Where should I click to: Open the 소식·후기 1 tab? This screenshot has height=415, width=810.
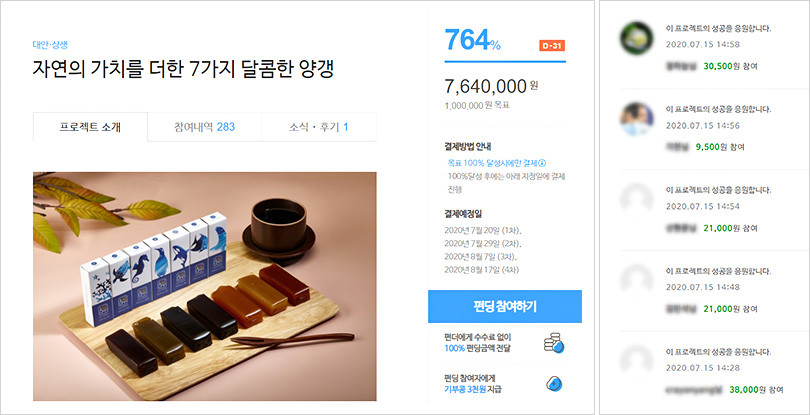[319, 127]
